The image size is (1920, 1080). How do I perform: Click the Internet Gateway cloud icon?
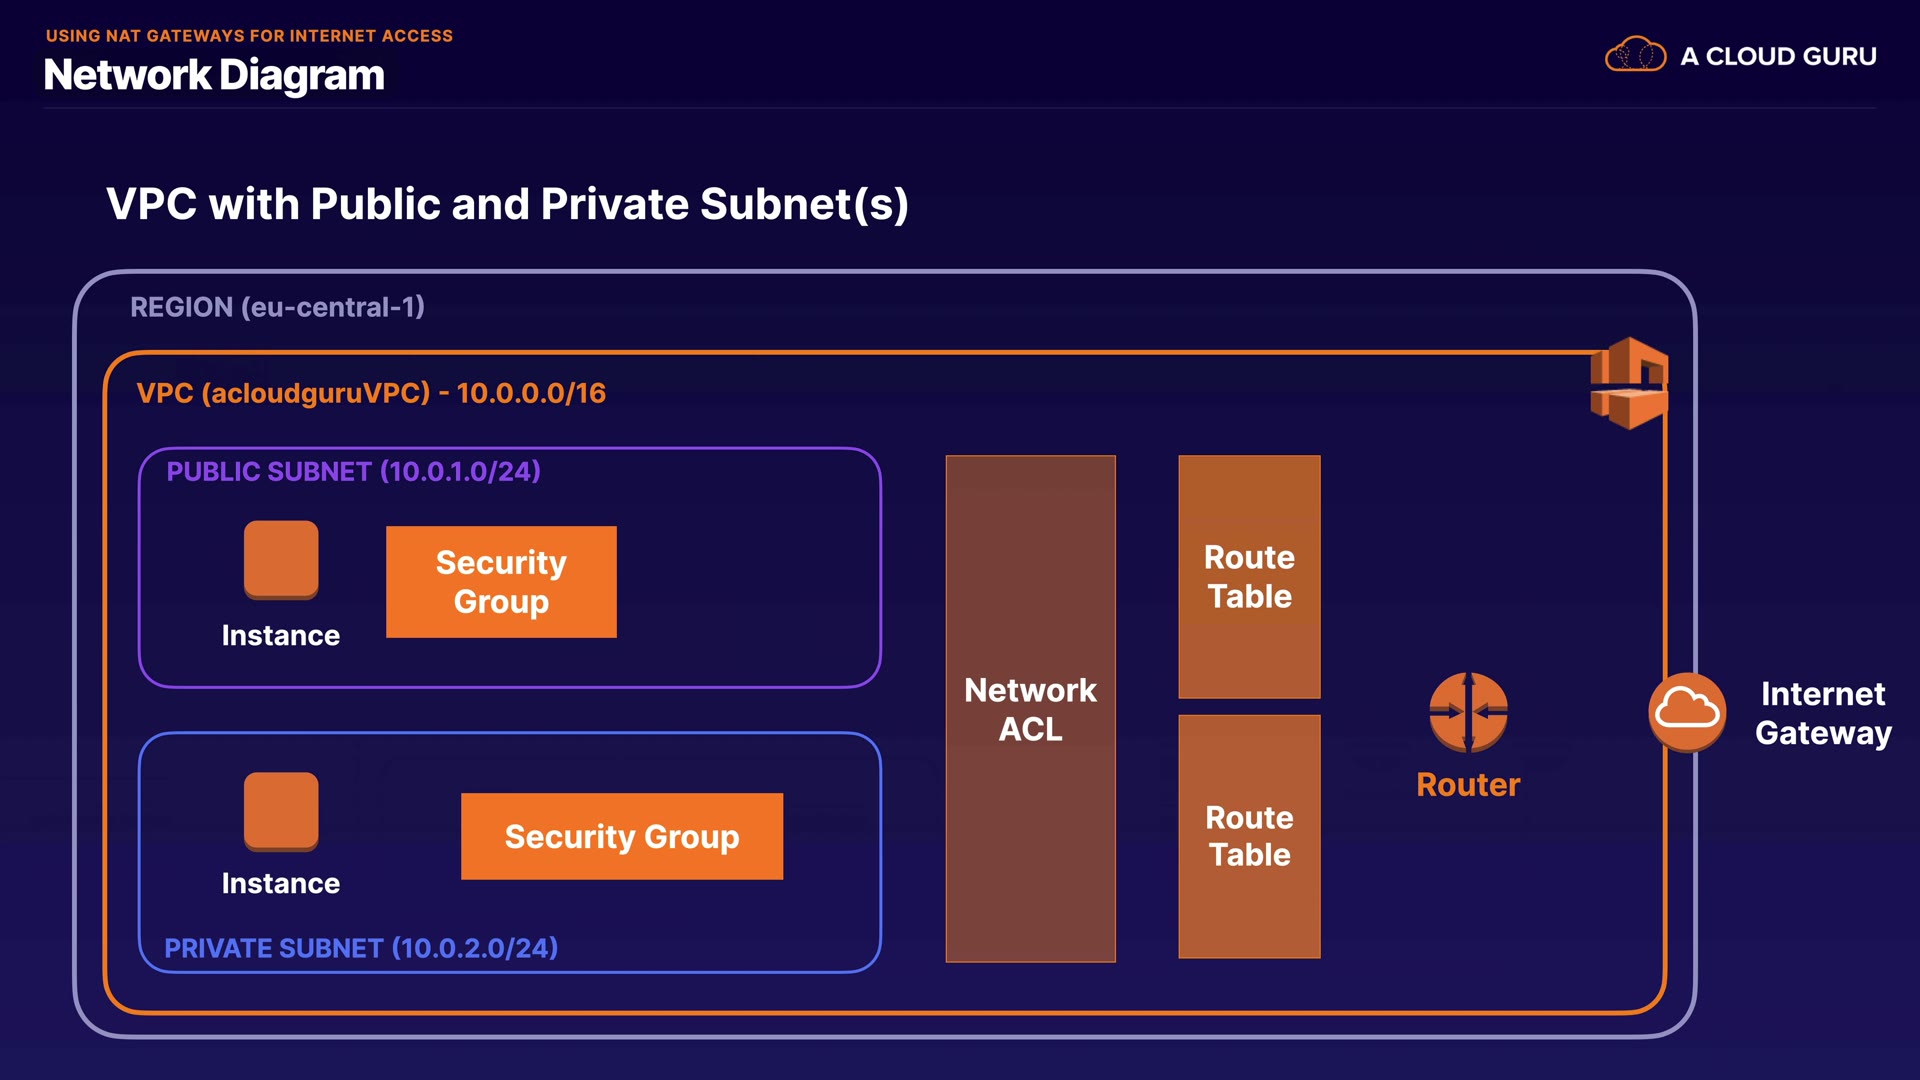coord(1687,712)
